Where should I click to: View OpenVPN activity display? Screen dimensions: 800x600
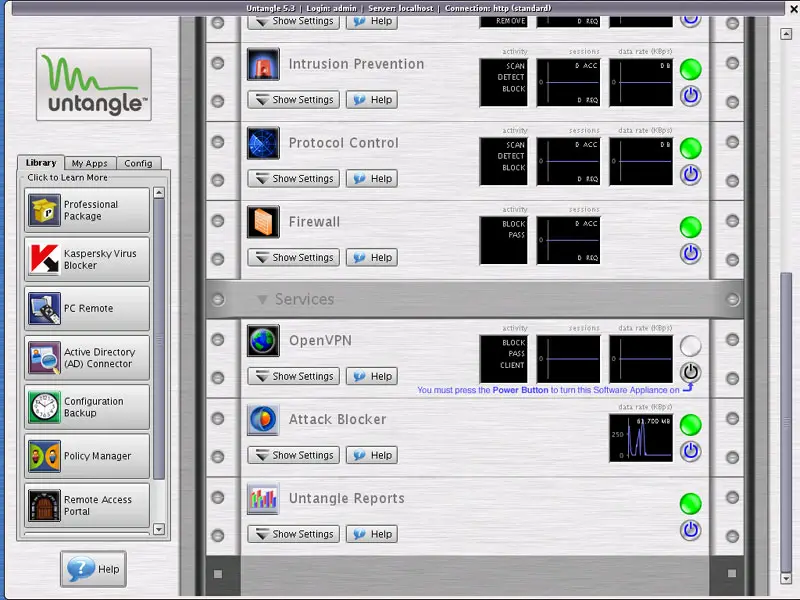(x=504, y=359)
